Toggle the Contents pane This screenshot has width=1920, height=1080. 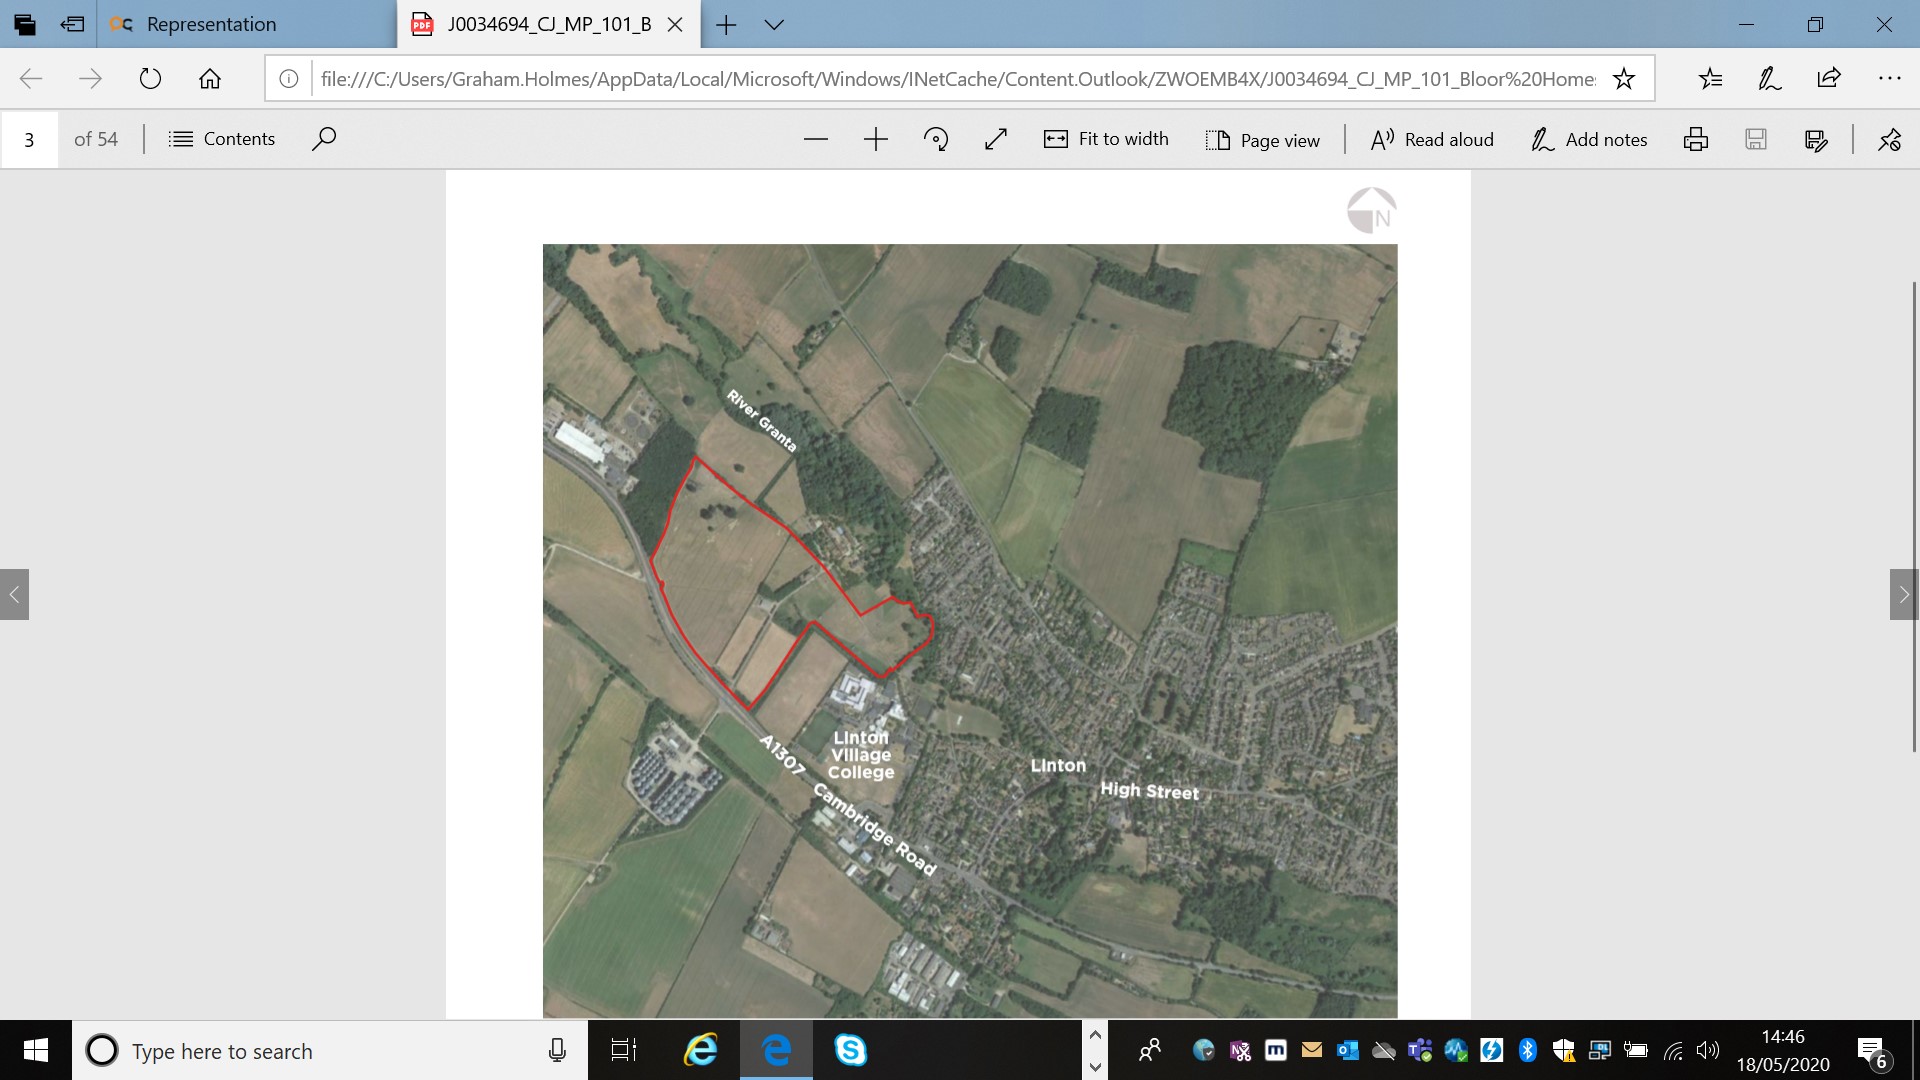click(222, 139)
